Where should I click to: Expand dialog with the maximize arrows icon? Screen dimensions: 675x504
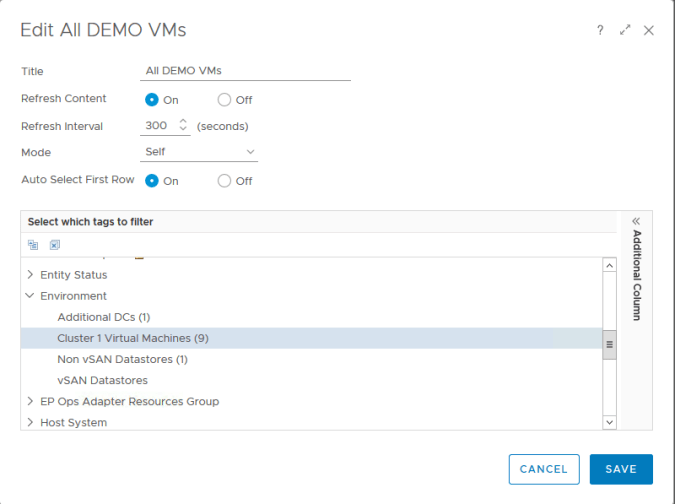click(625, 30)
